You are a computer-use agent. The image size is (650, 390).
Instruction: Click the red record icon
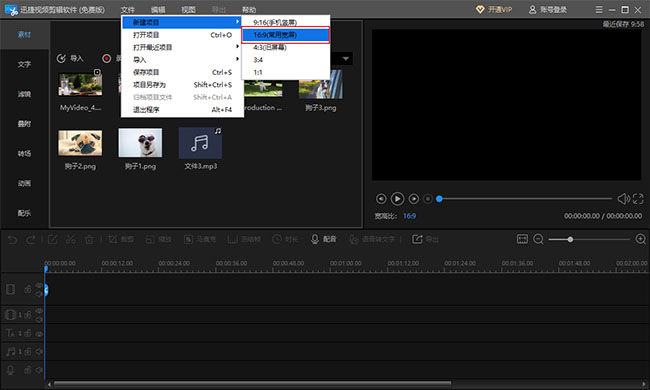[107, 58]
